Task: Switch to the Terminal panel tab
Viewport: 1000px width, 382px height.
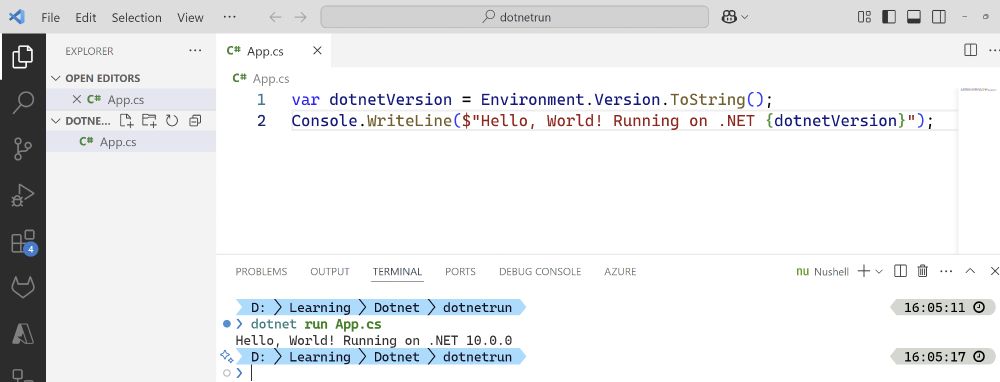Action: (x=397, y=272)
